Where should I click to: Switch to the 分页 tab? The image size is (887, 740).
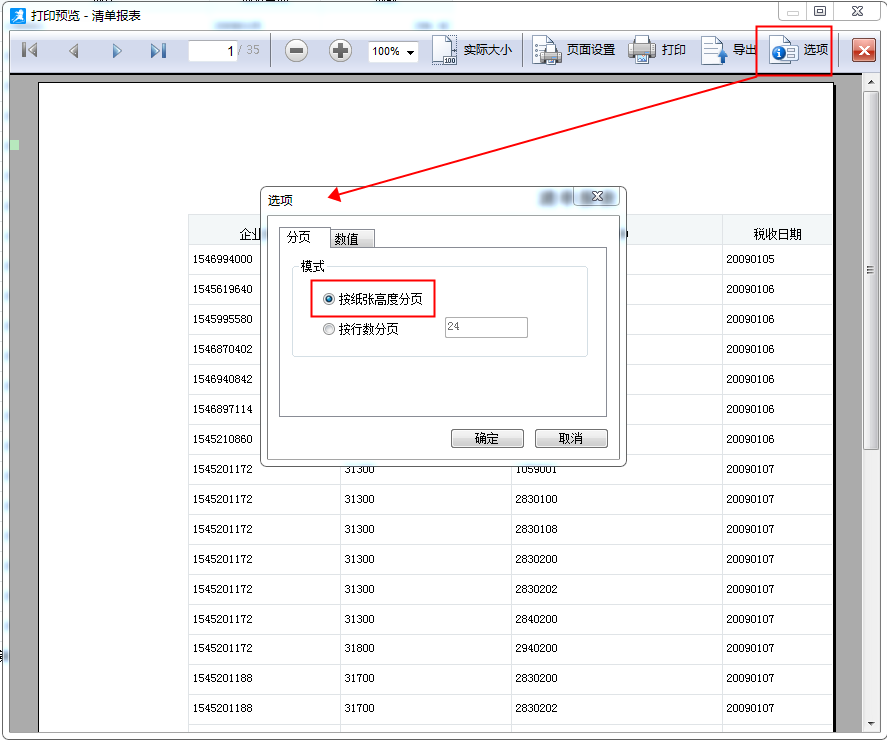(299, 237)
